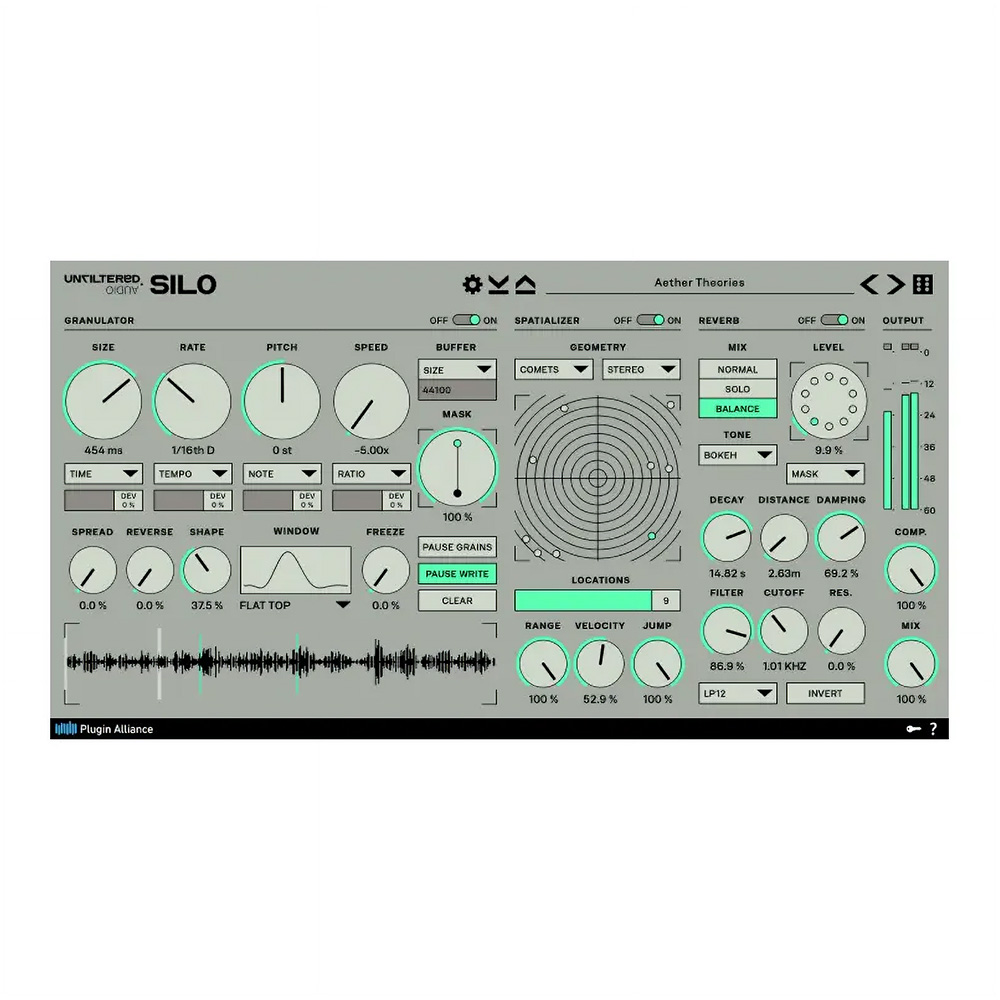Click the SPEED knob
Image resolution: width=1000 pixels, height=1000 pixels.
pyautogui.click(x=371, y=401)
